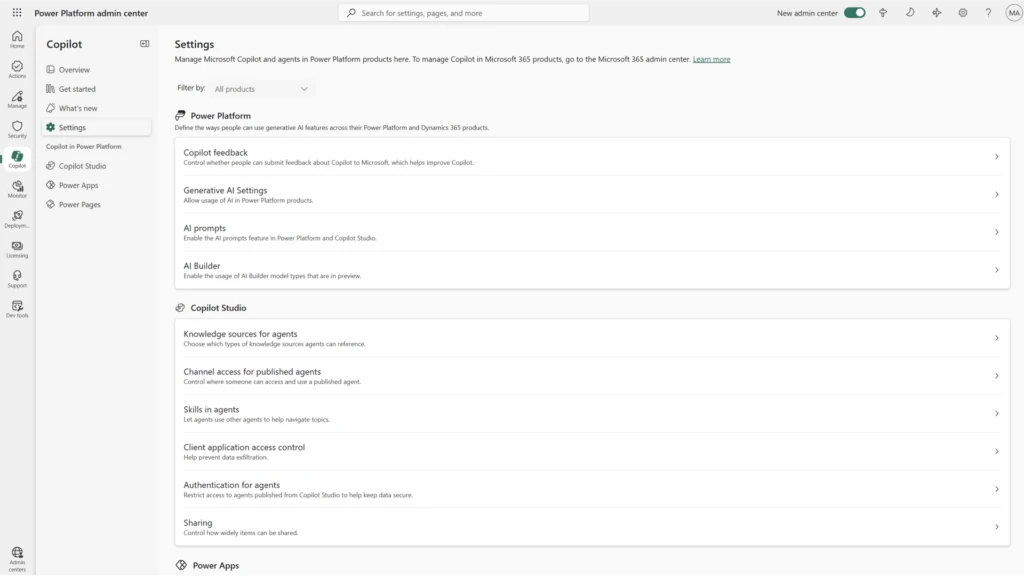Click the Learn more link
The height and width of the screenshot is (576, 1024).
[x=711, y=59]
